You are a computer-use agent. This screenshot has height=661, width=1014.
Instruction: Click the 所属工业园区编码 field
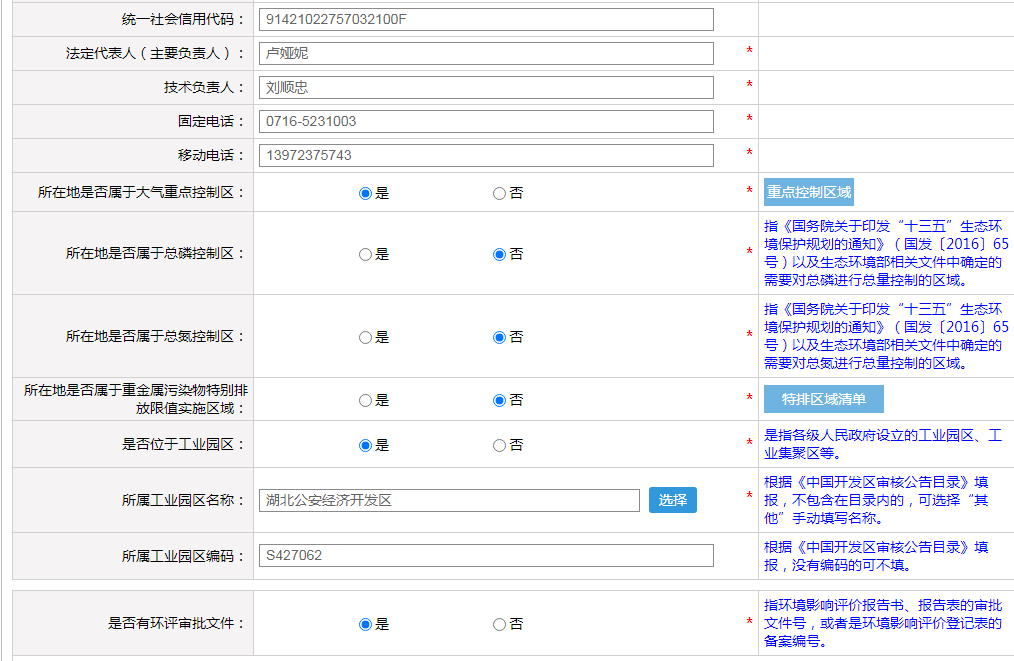tap(485, 556)
